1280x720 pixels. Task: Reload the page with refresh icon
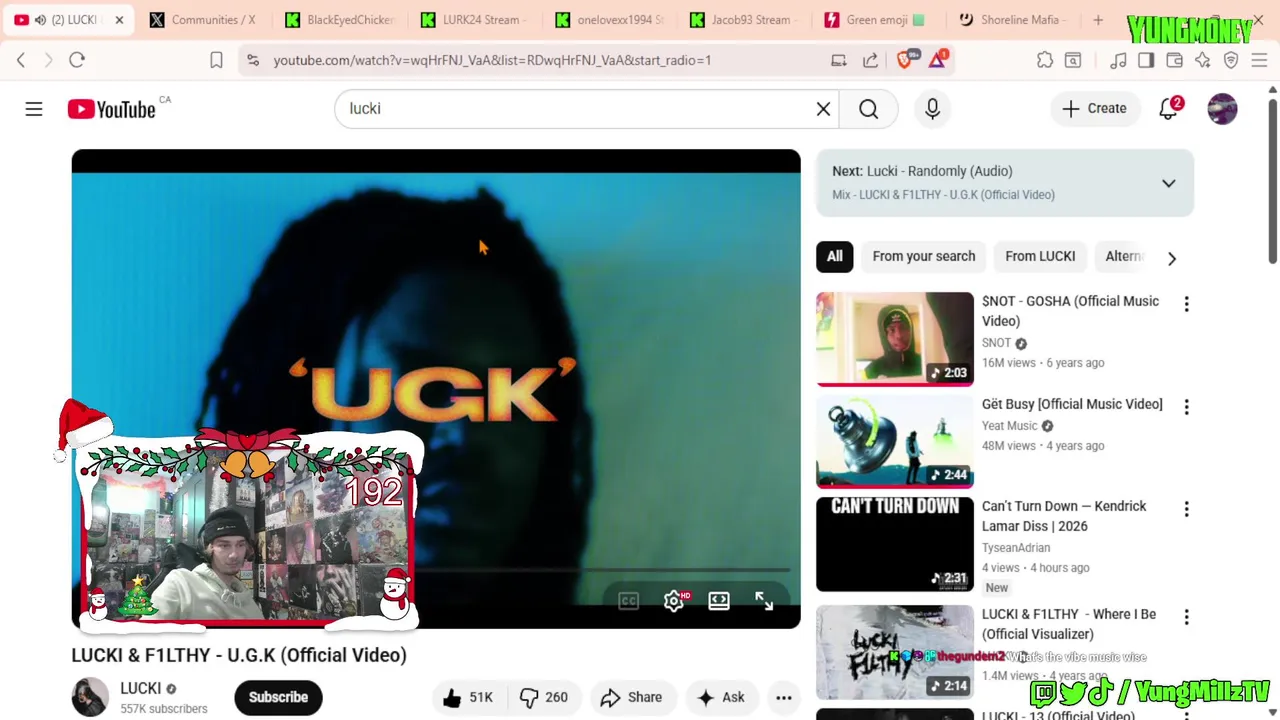click(x=77, y=60)
